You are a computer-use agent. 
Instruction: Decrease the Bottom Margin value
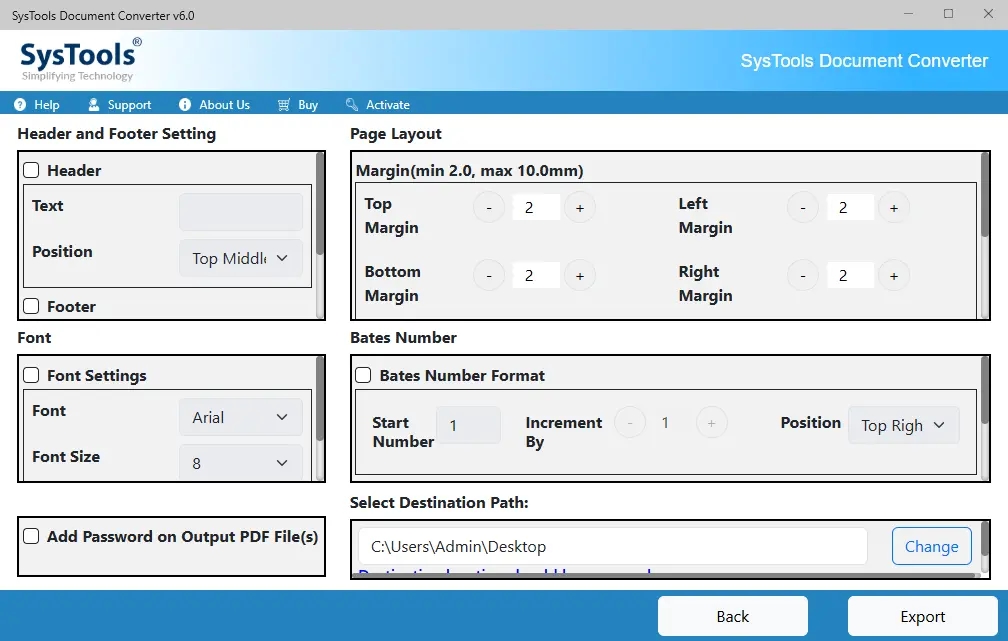click(x=489, y=276)
